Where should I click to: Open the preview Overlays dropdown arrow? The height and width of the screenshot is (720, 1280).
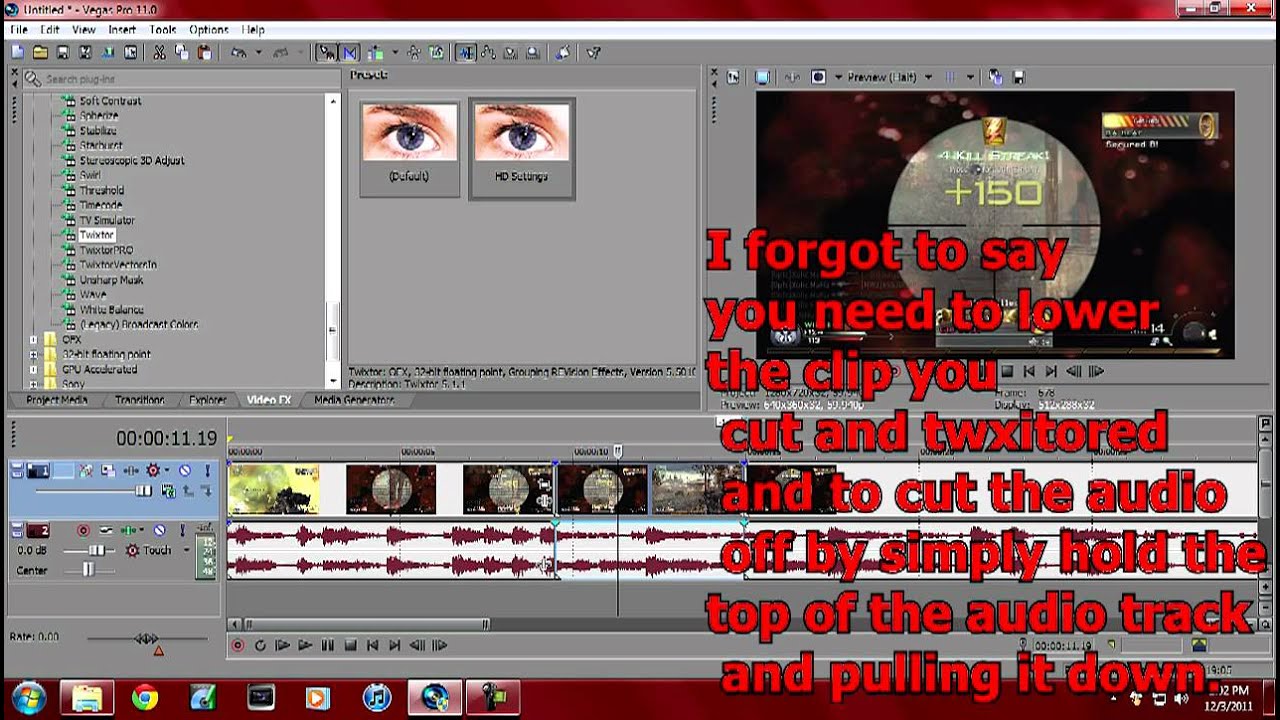970,77
